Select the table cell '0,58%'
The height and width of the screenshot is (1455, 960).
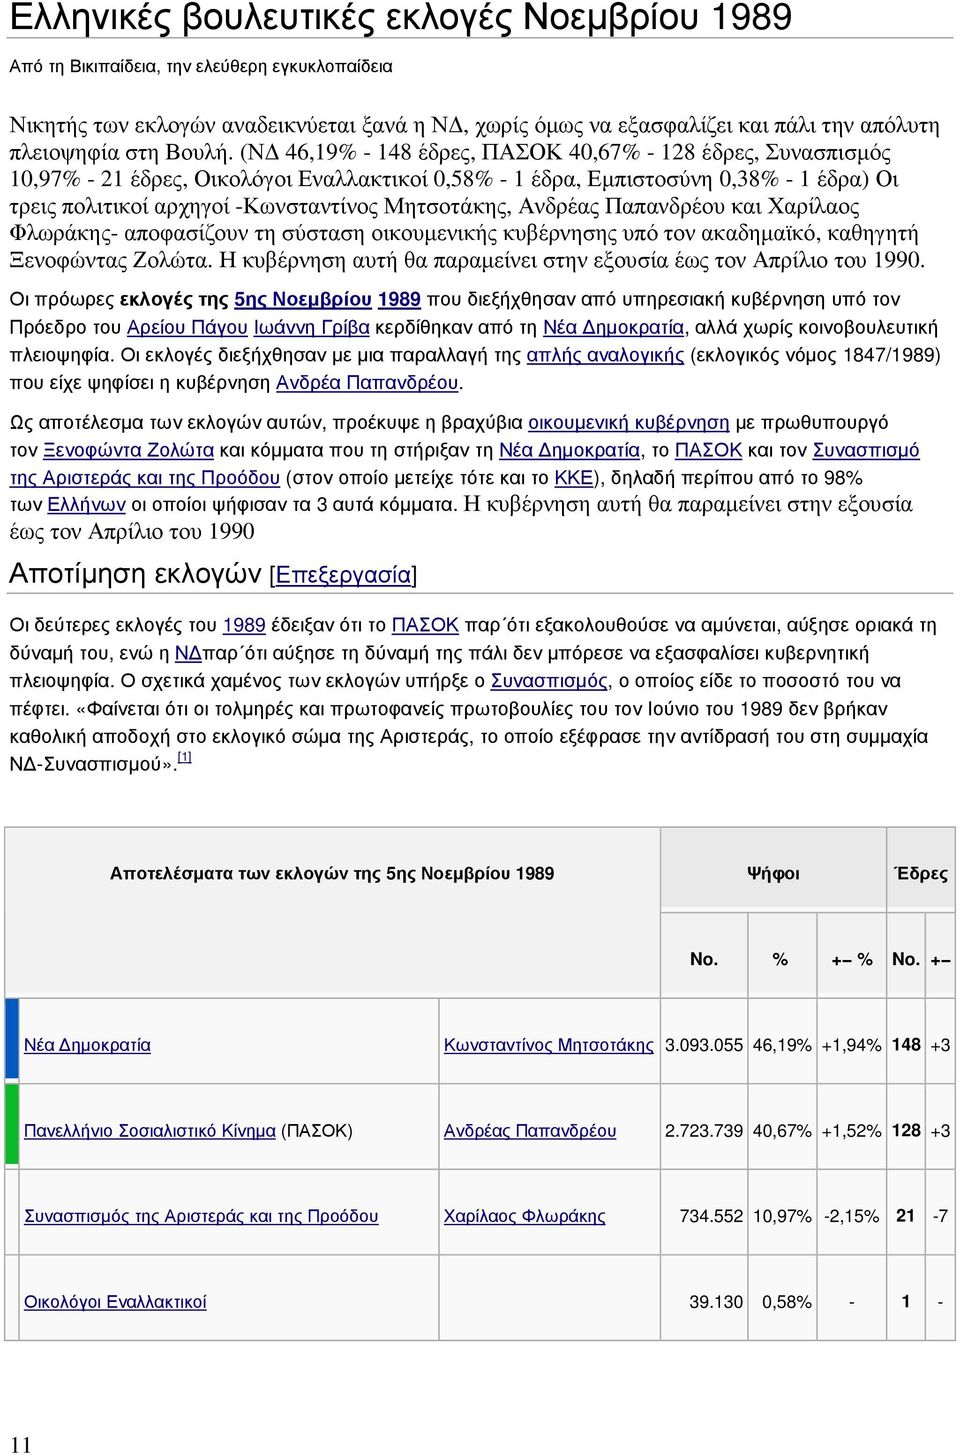tap(787, 1302)
